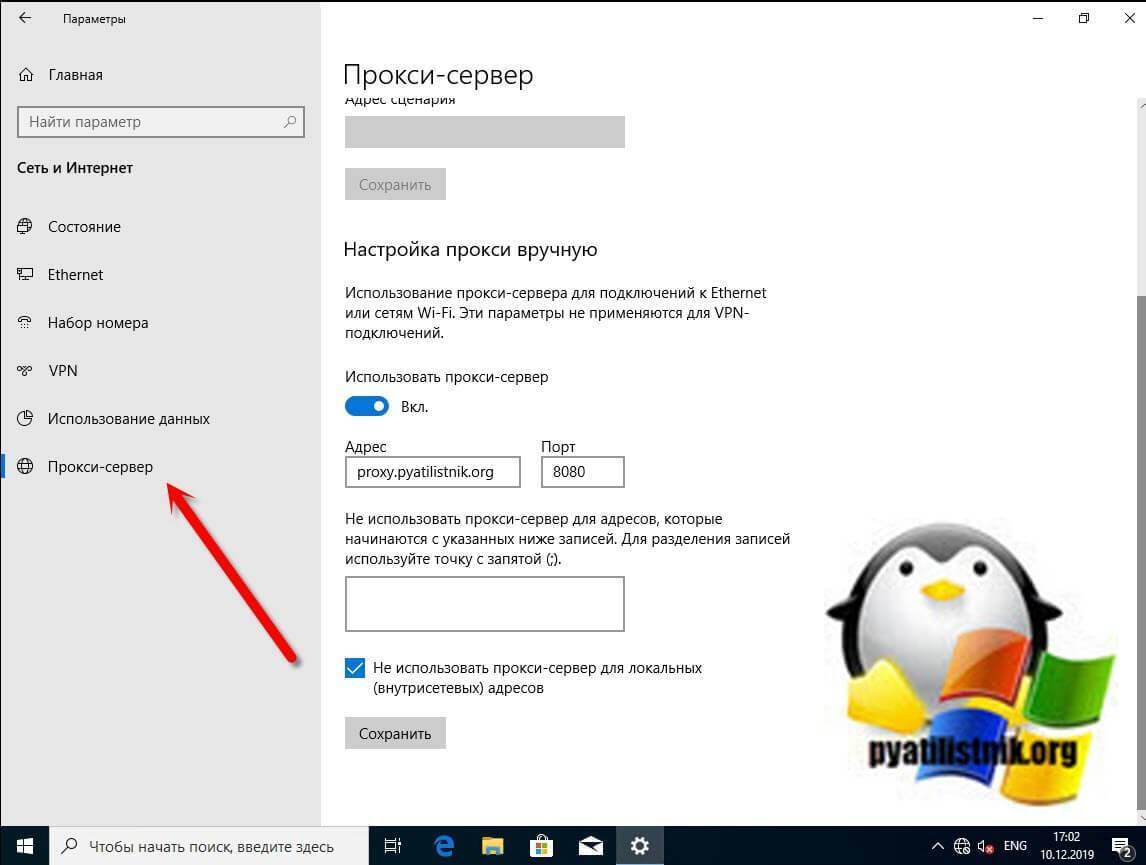
Task: Open Windows Start menu
Action: [24, 846]
